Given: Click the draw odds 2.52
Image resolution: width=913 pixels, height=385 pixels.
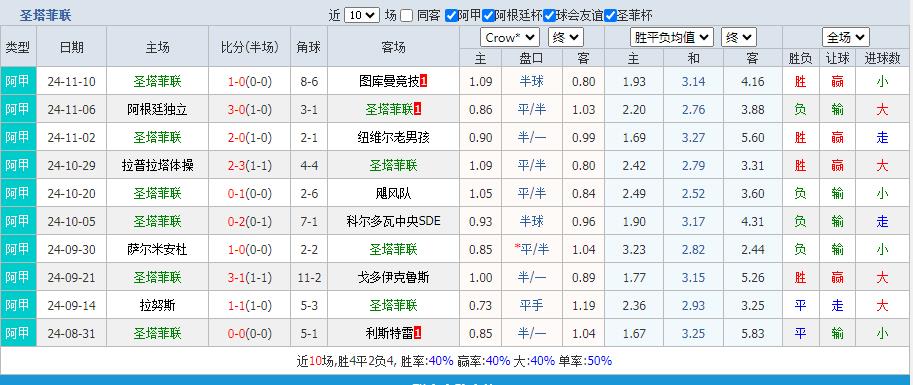Looking at the screenshot, I should 693,193.
